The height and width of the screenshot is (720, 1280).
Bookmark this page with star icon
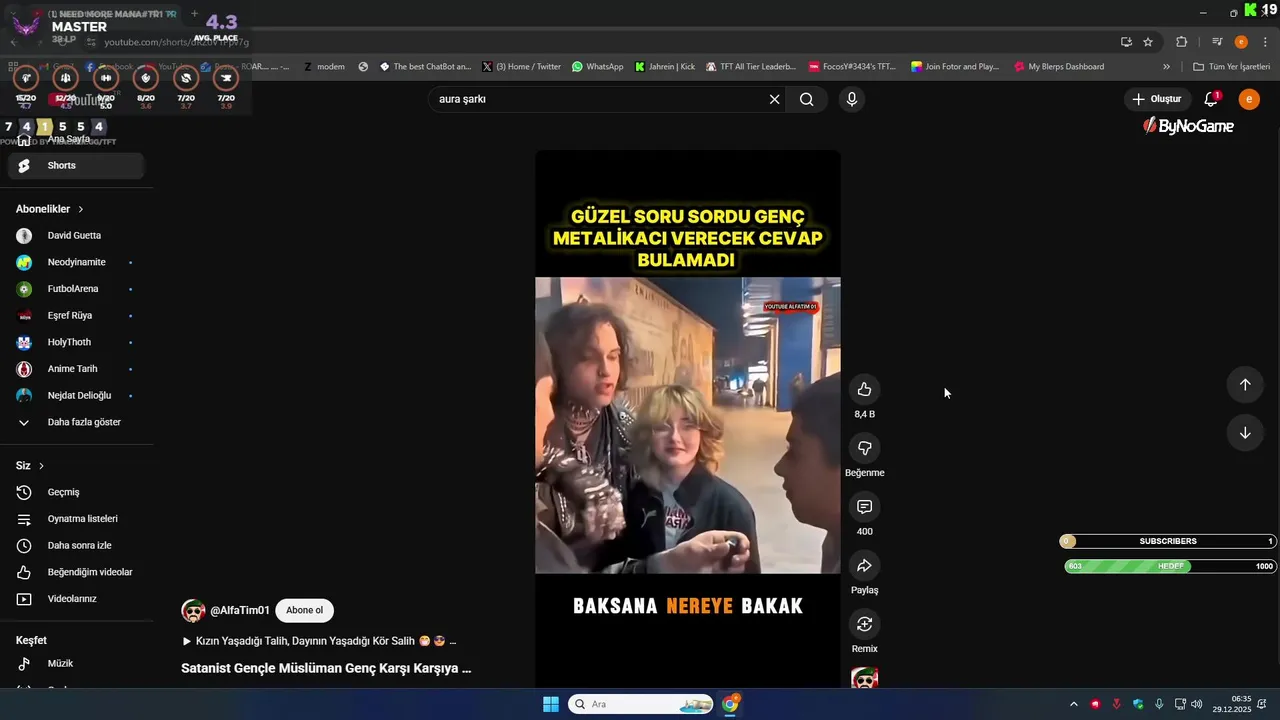click(1148, 42)
